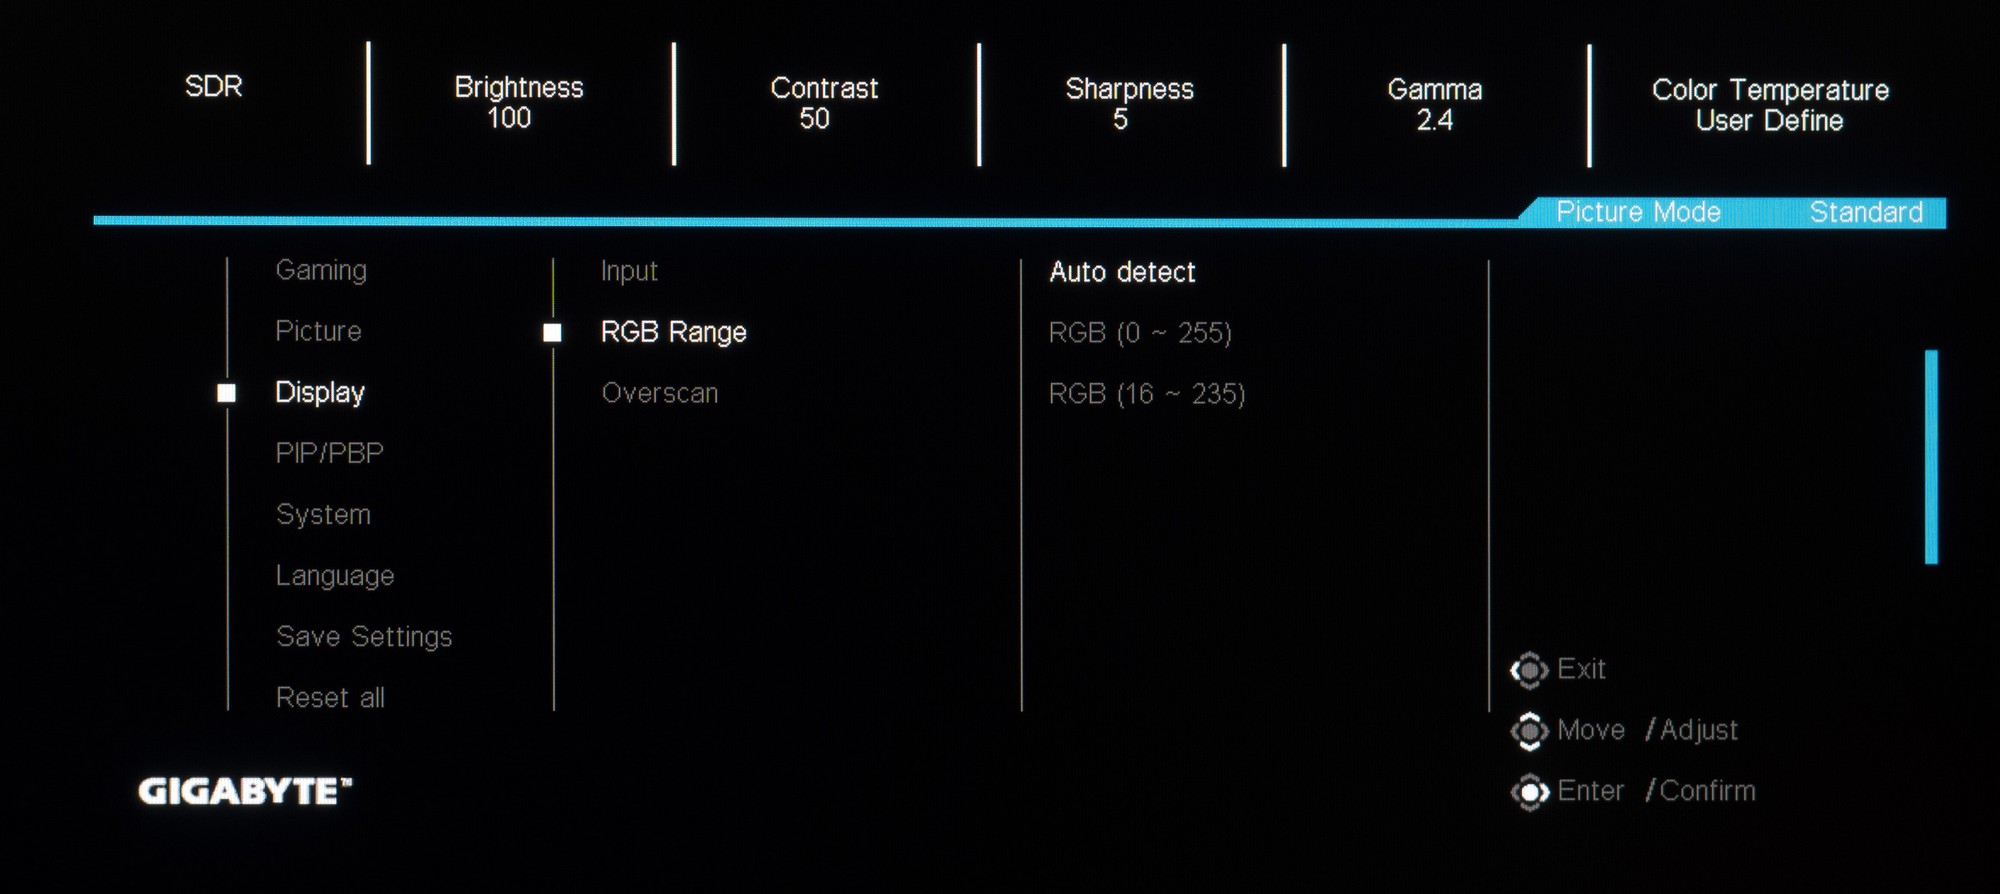Select the Overscan submenu item
The height and width of the screenshot is (894, 2000).
click(660, 393)
